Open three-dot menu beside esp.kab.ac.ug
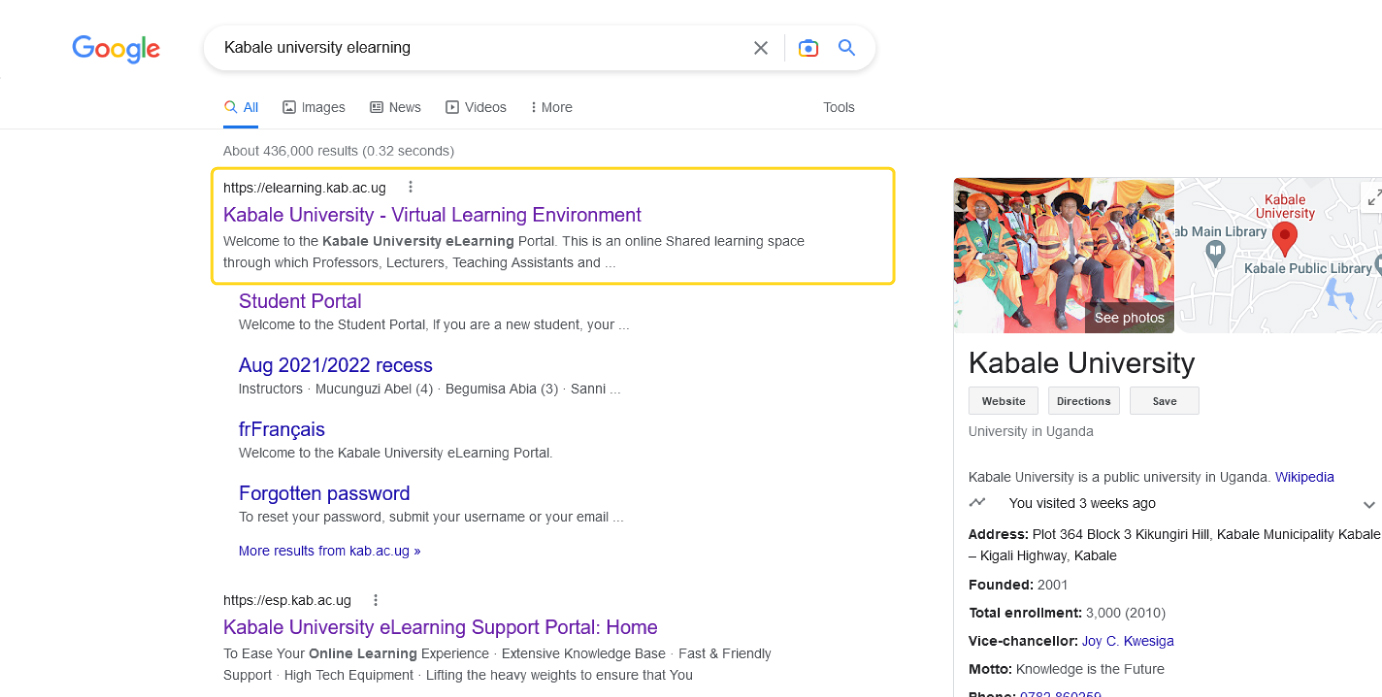Screen dimensions: 1382x697 coord(376,600)
